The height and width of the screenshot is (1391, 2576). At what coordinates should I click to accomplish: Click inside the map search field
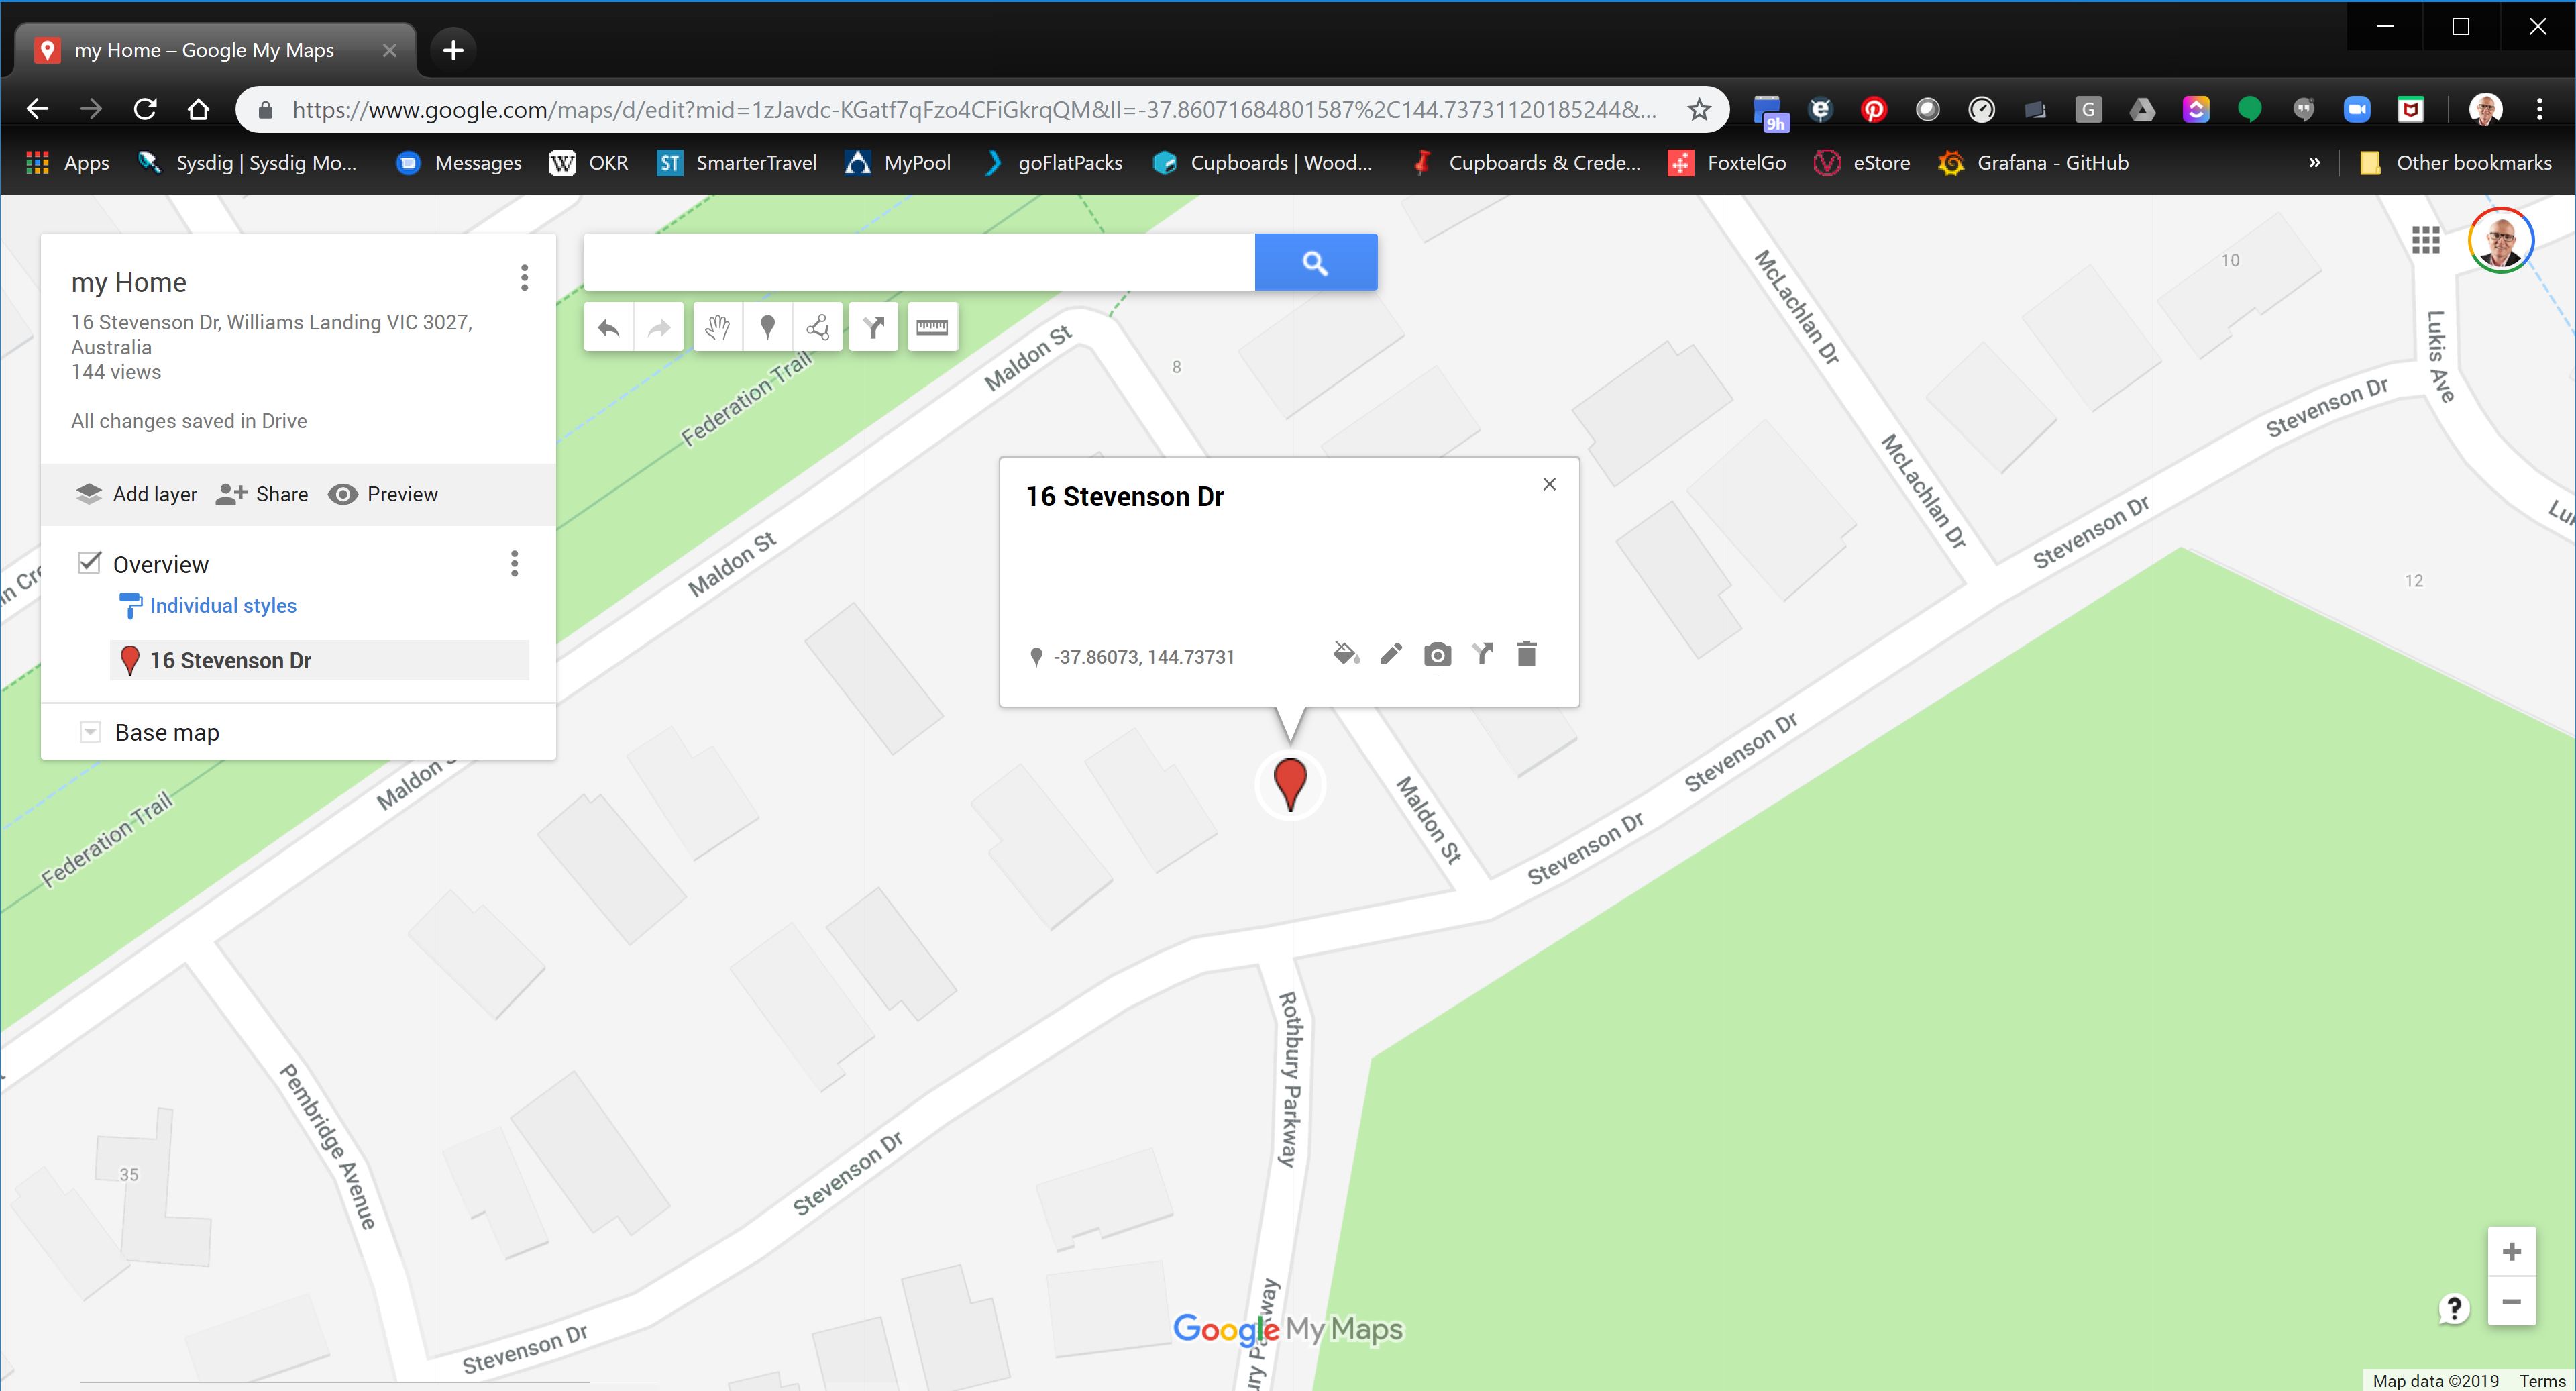(919, 262)
